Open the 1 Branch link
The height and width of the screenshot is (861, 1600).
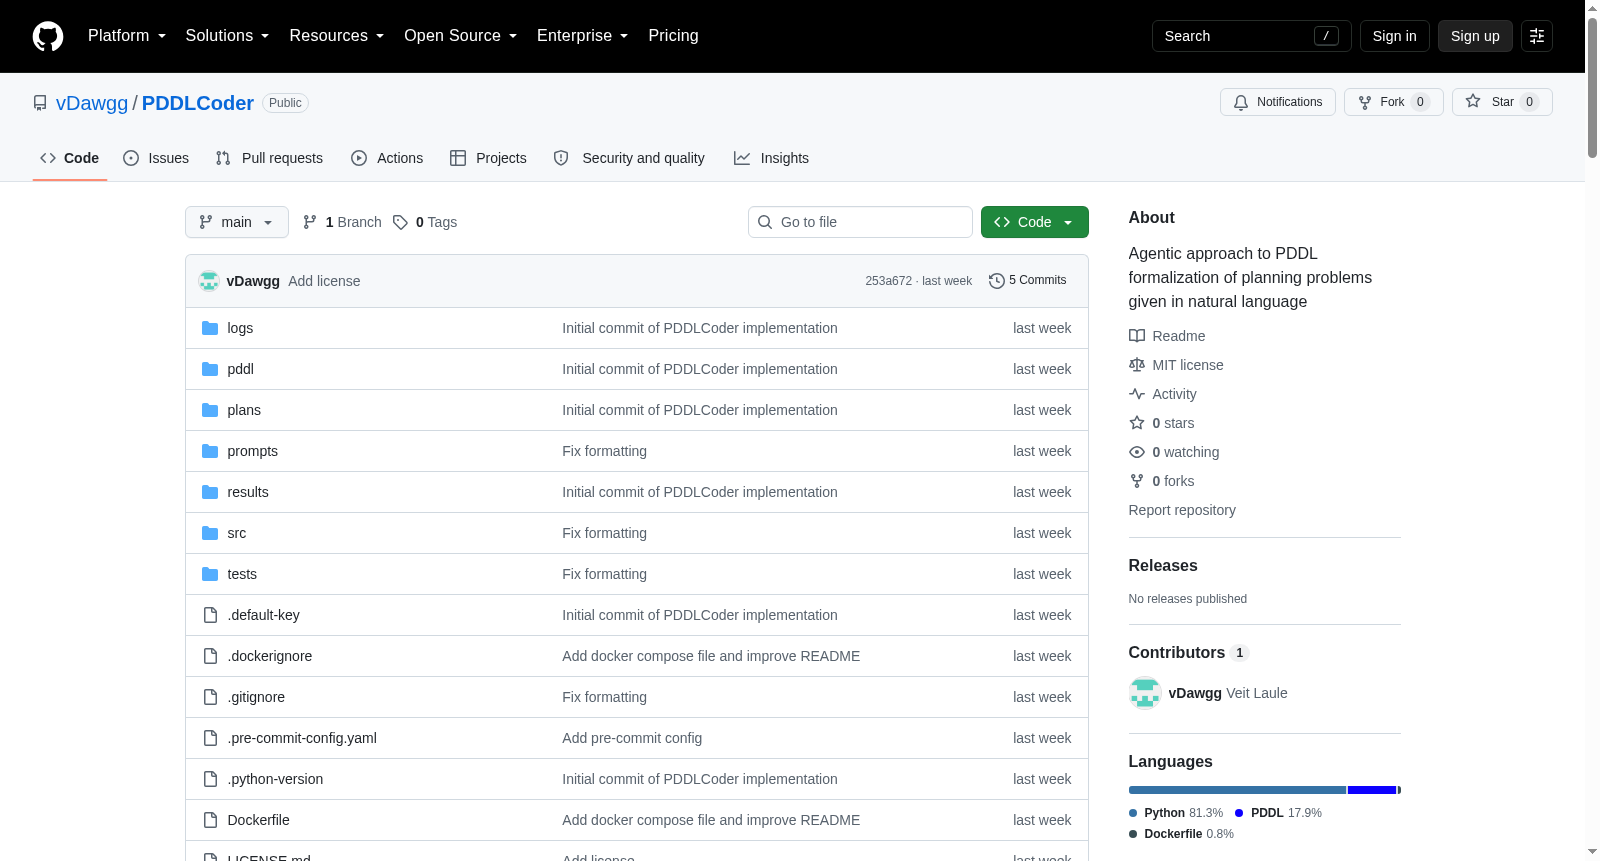(342, 222)
